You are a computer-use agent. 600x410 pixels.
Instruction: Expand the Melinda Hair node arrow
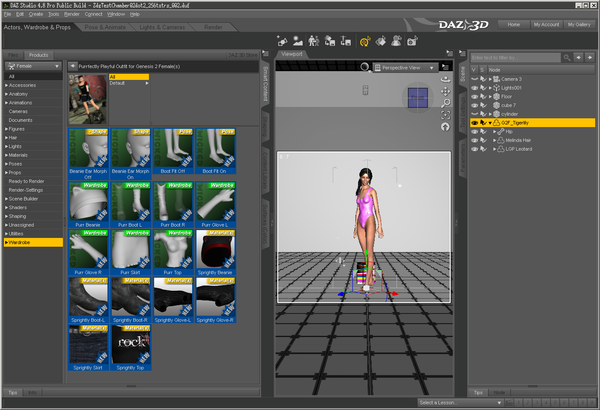(x=494, y=140)
